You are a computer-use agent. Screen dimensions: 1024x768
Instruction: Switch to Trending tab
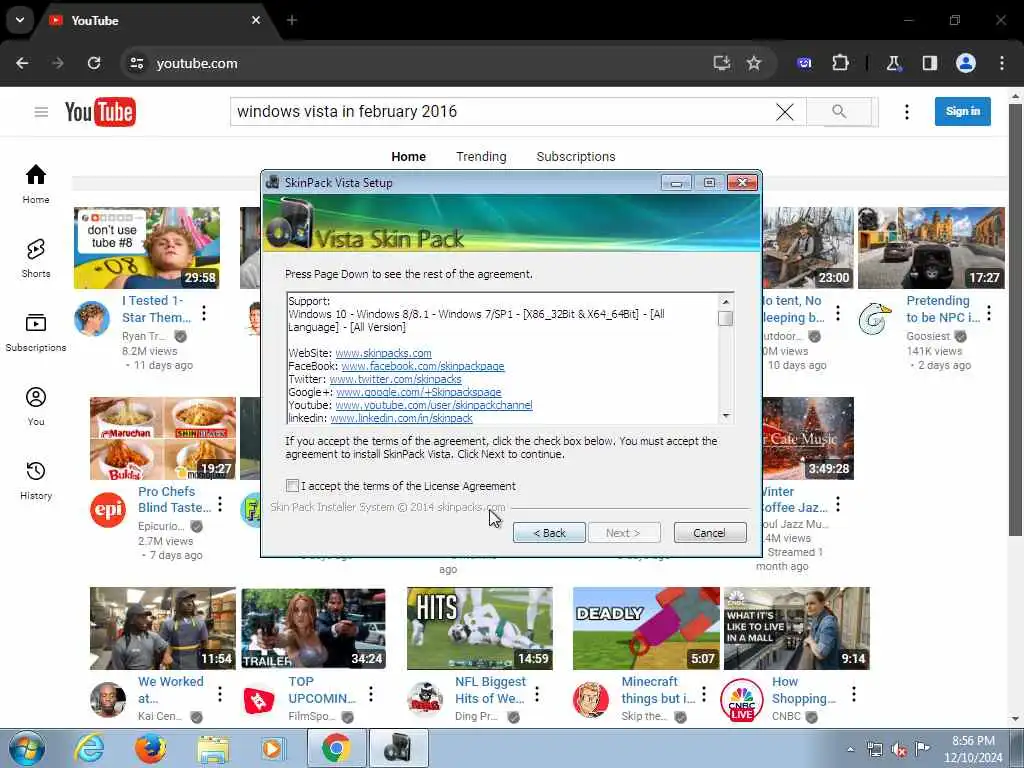(481, 157)
